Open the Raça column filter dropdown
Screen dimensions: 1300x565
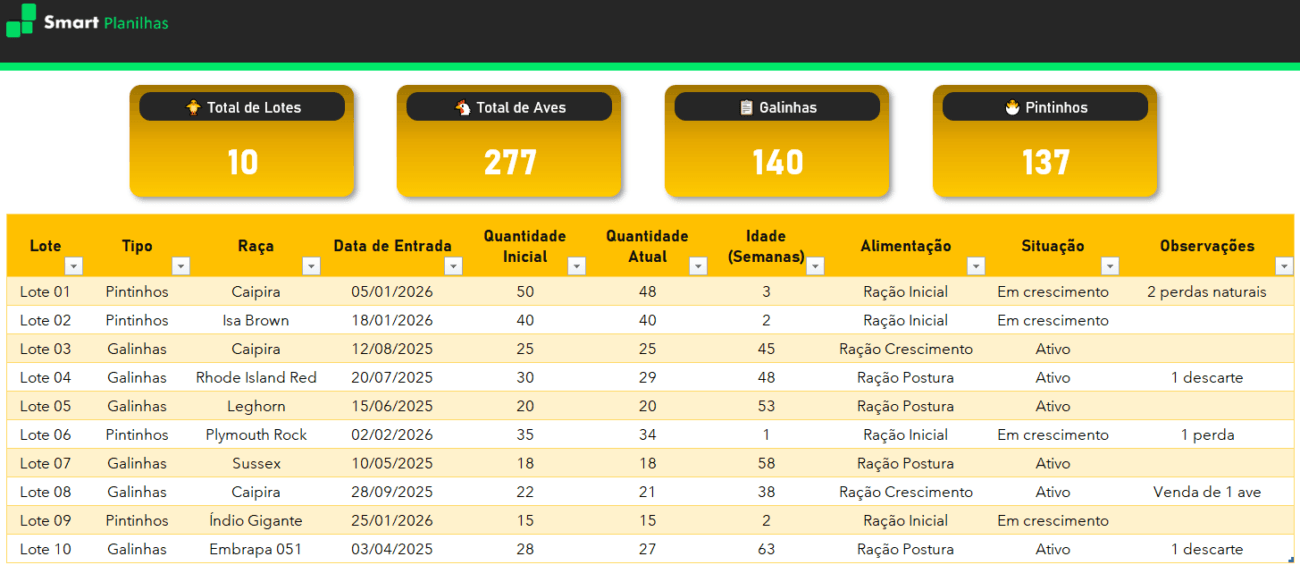click(x=311, y=266)
